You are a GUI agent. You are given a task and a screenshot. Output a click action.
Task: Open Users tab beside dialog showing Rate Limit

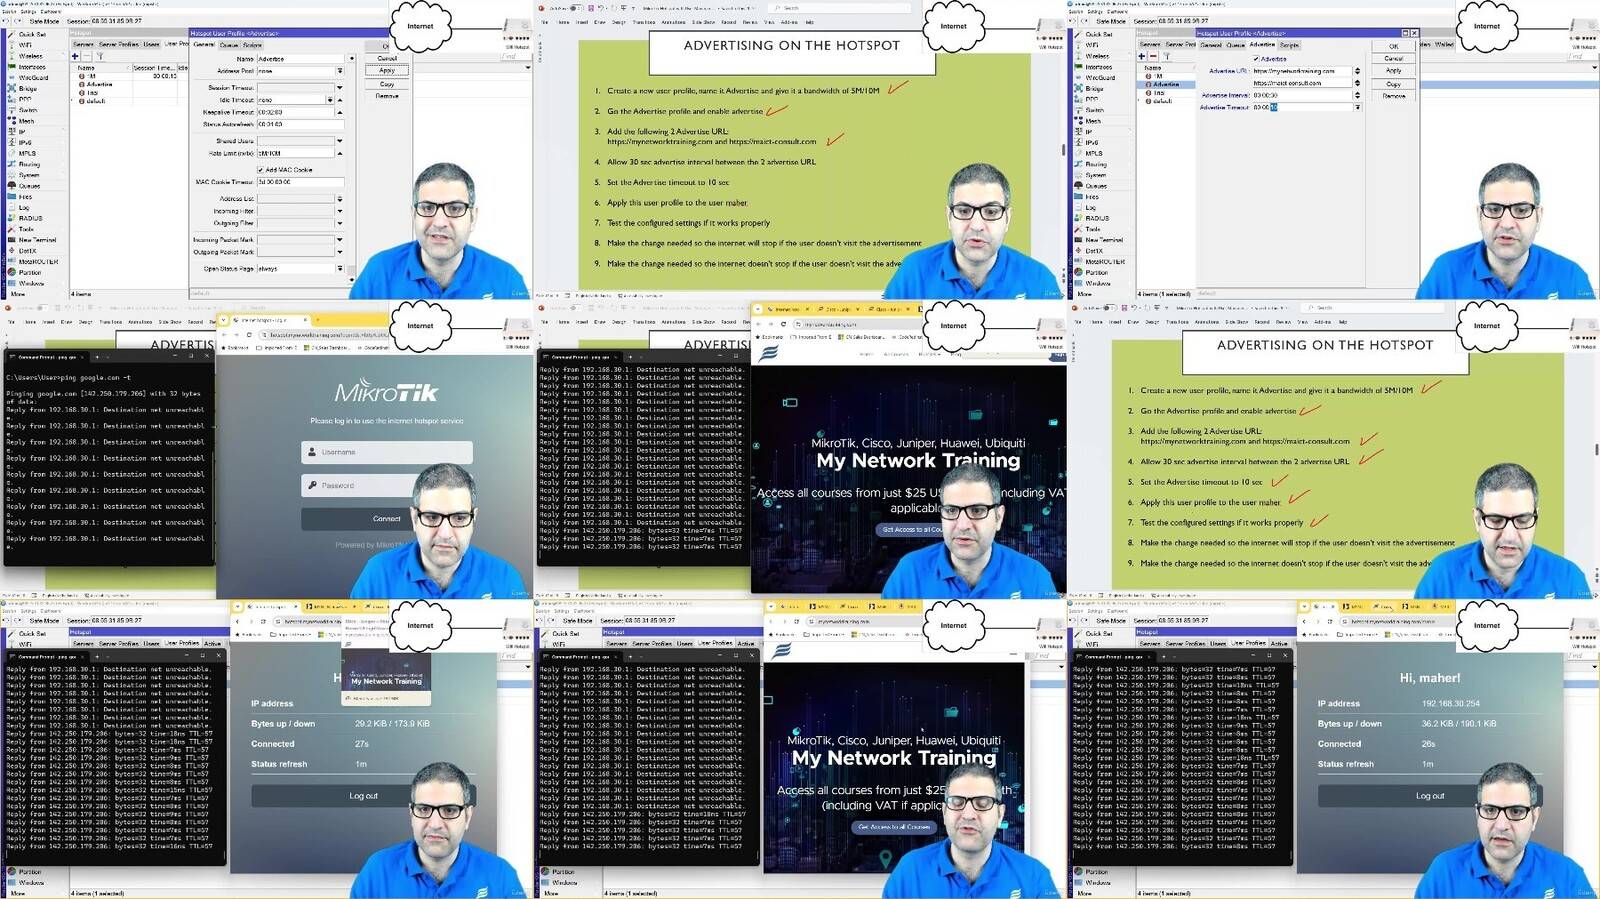[151, 44]
